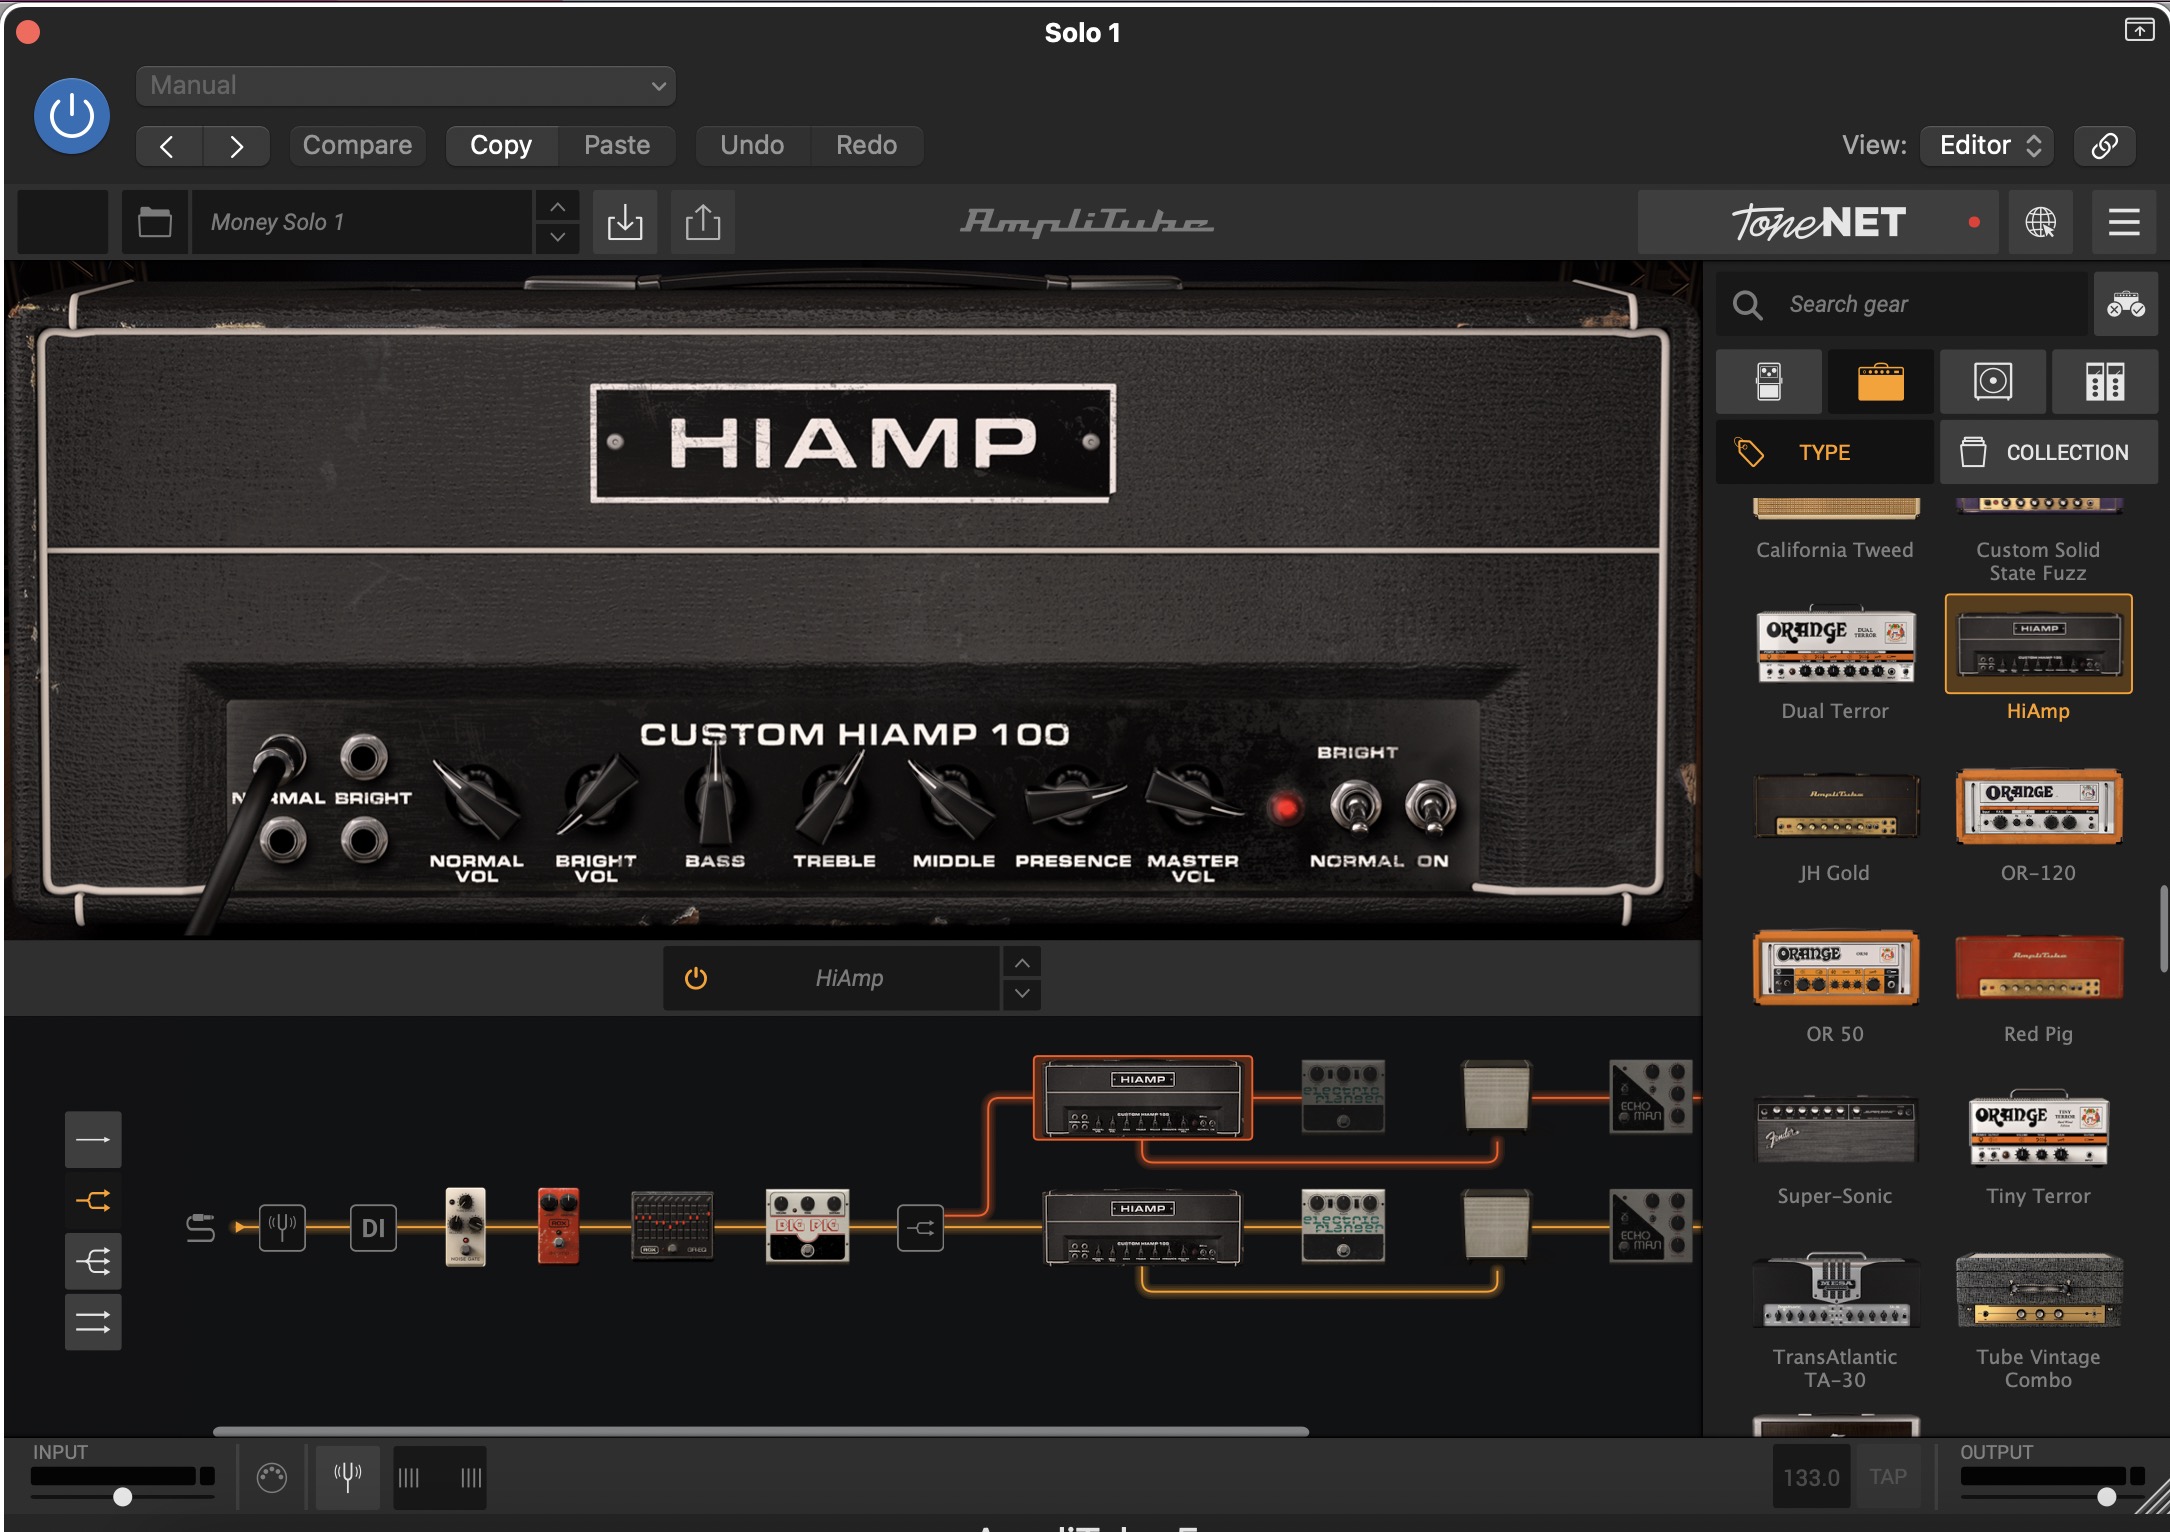Click the link chain icon

tap(2104, 146)
